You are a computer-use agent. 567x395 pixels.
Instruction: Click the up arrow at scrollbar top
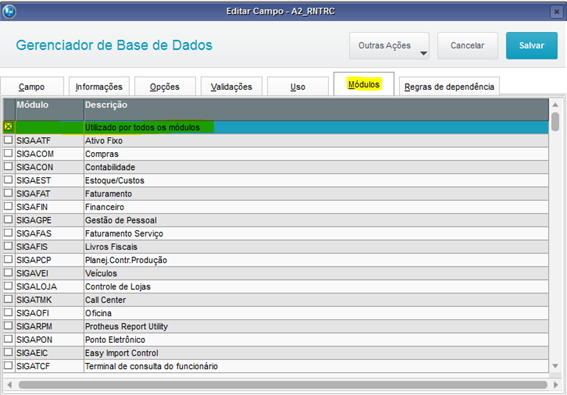coord(555,105)
